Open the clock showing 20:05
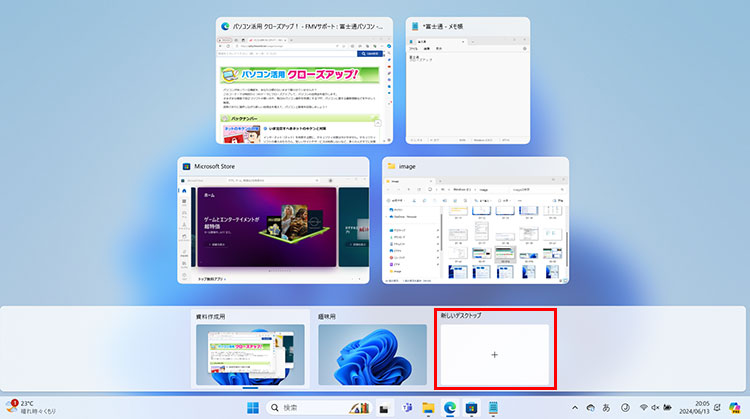 pyautogui.click(x=695, y=408)
